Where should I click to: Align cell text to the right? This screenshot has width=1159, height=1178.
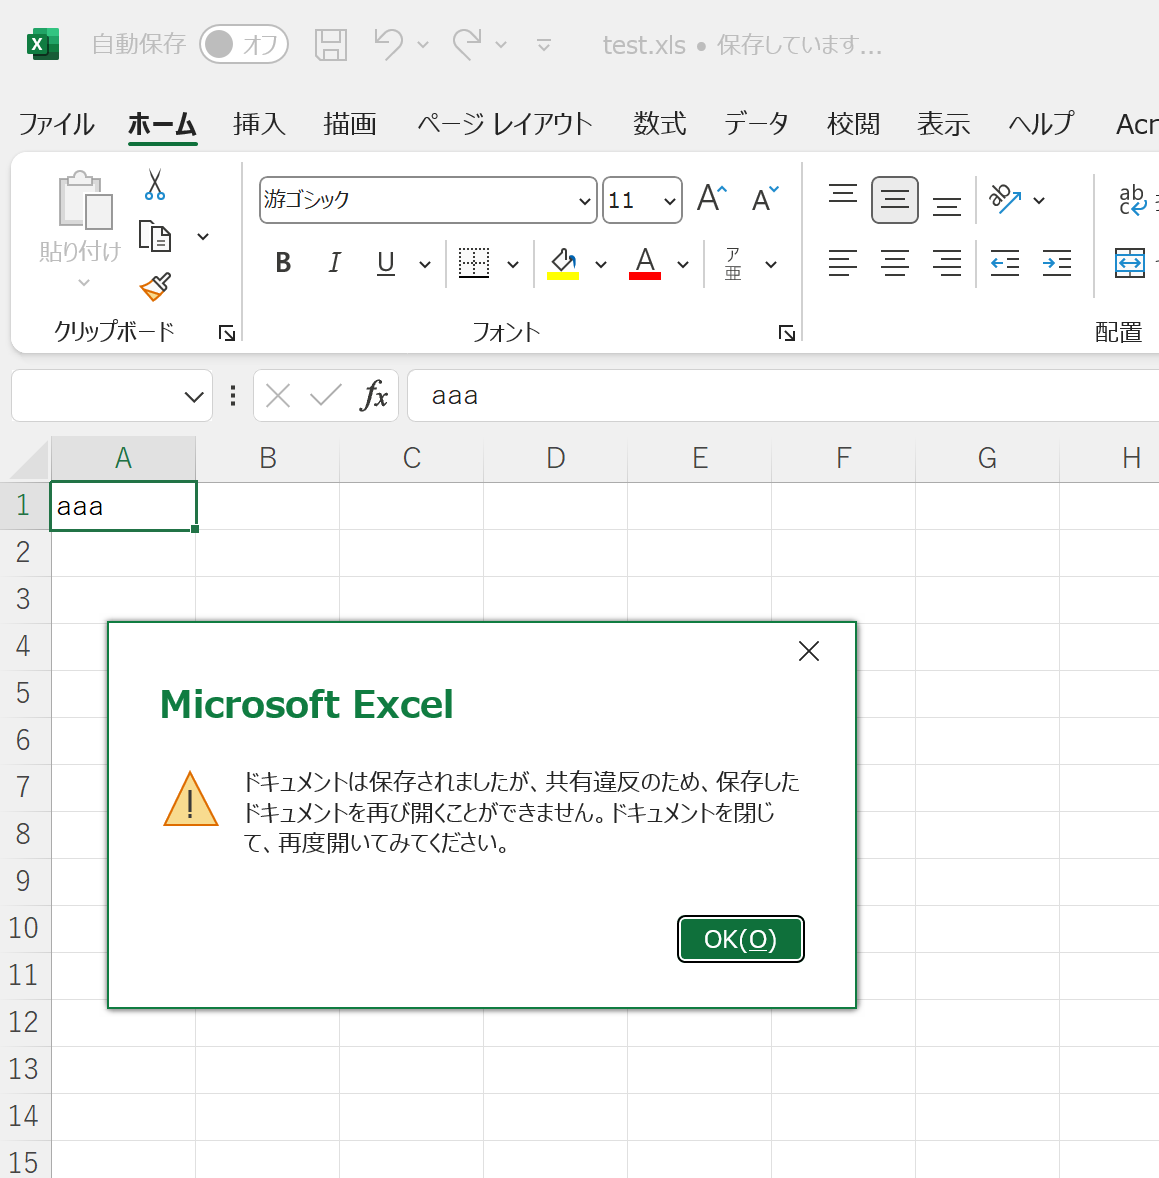[x=946, y=263]
